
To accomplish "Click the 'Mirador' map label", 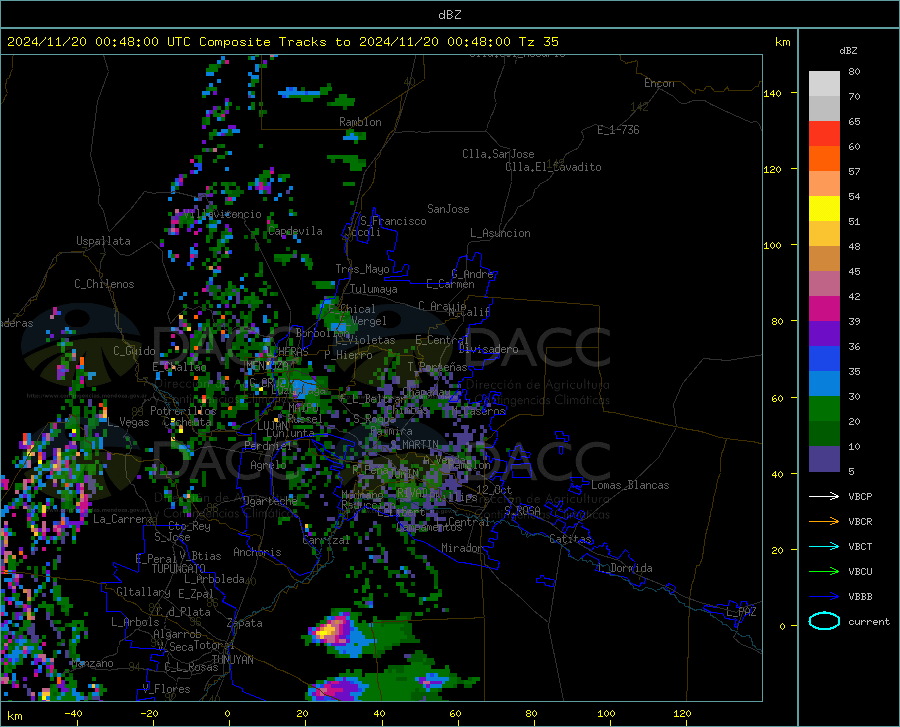I will pyautogui.click(x=462, y=548).
